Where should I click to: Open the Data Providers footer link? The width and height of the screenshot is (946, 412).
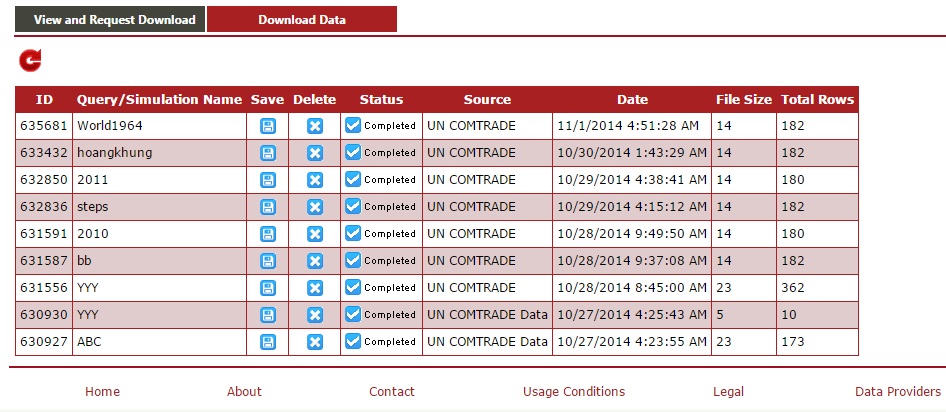(897, 392)
